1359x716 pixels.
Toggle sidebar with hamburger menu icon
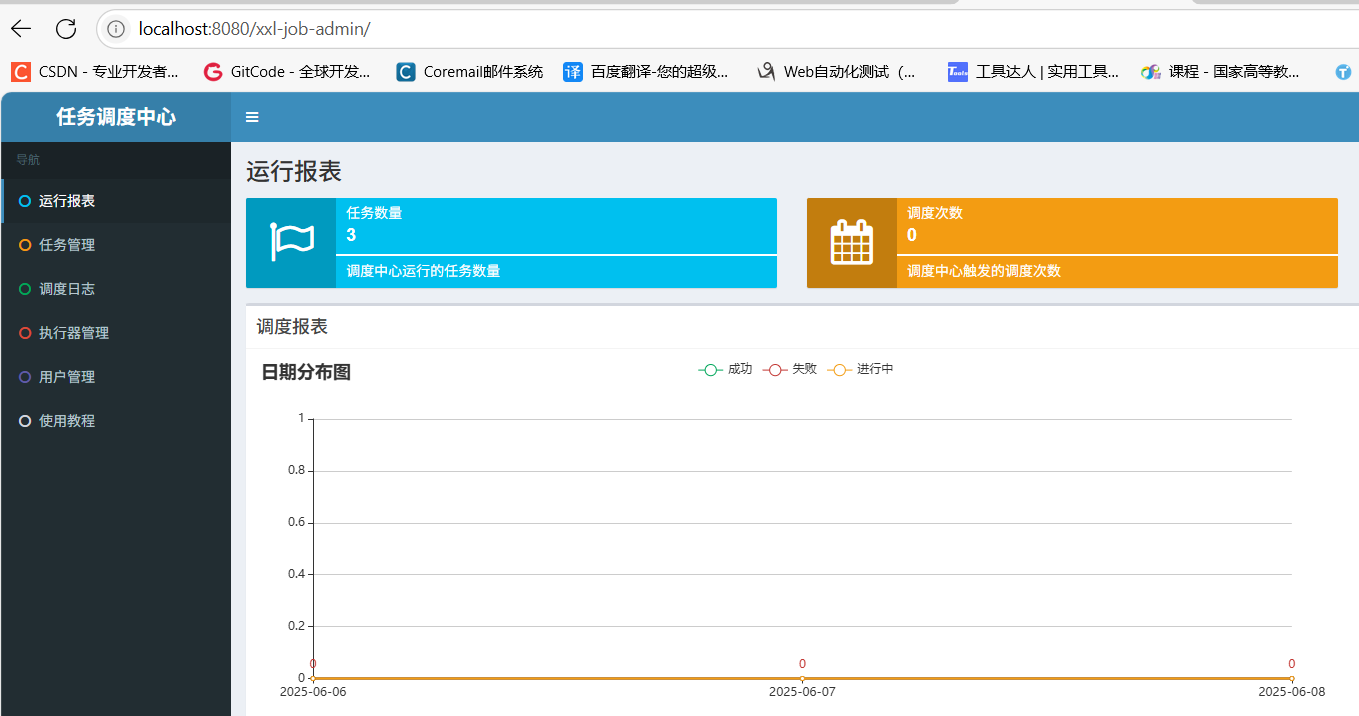[252, 117]
